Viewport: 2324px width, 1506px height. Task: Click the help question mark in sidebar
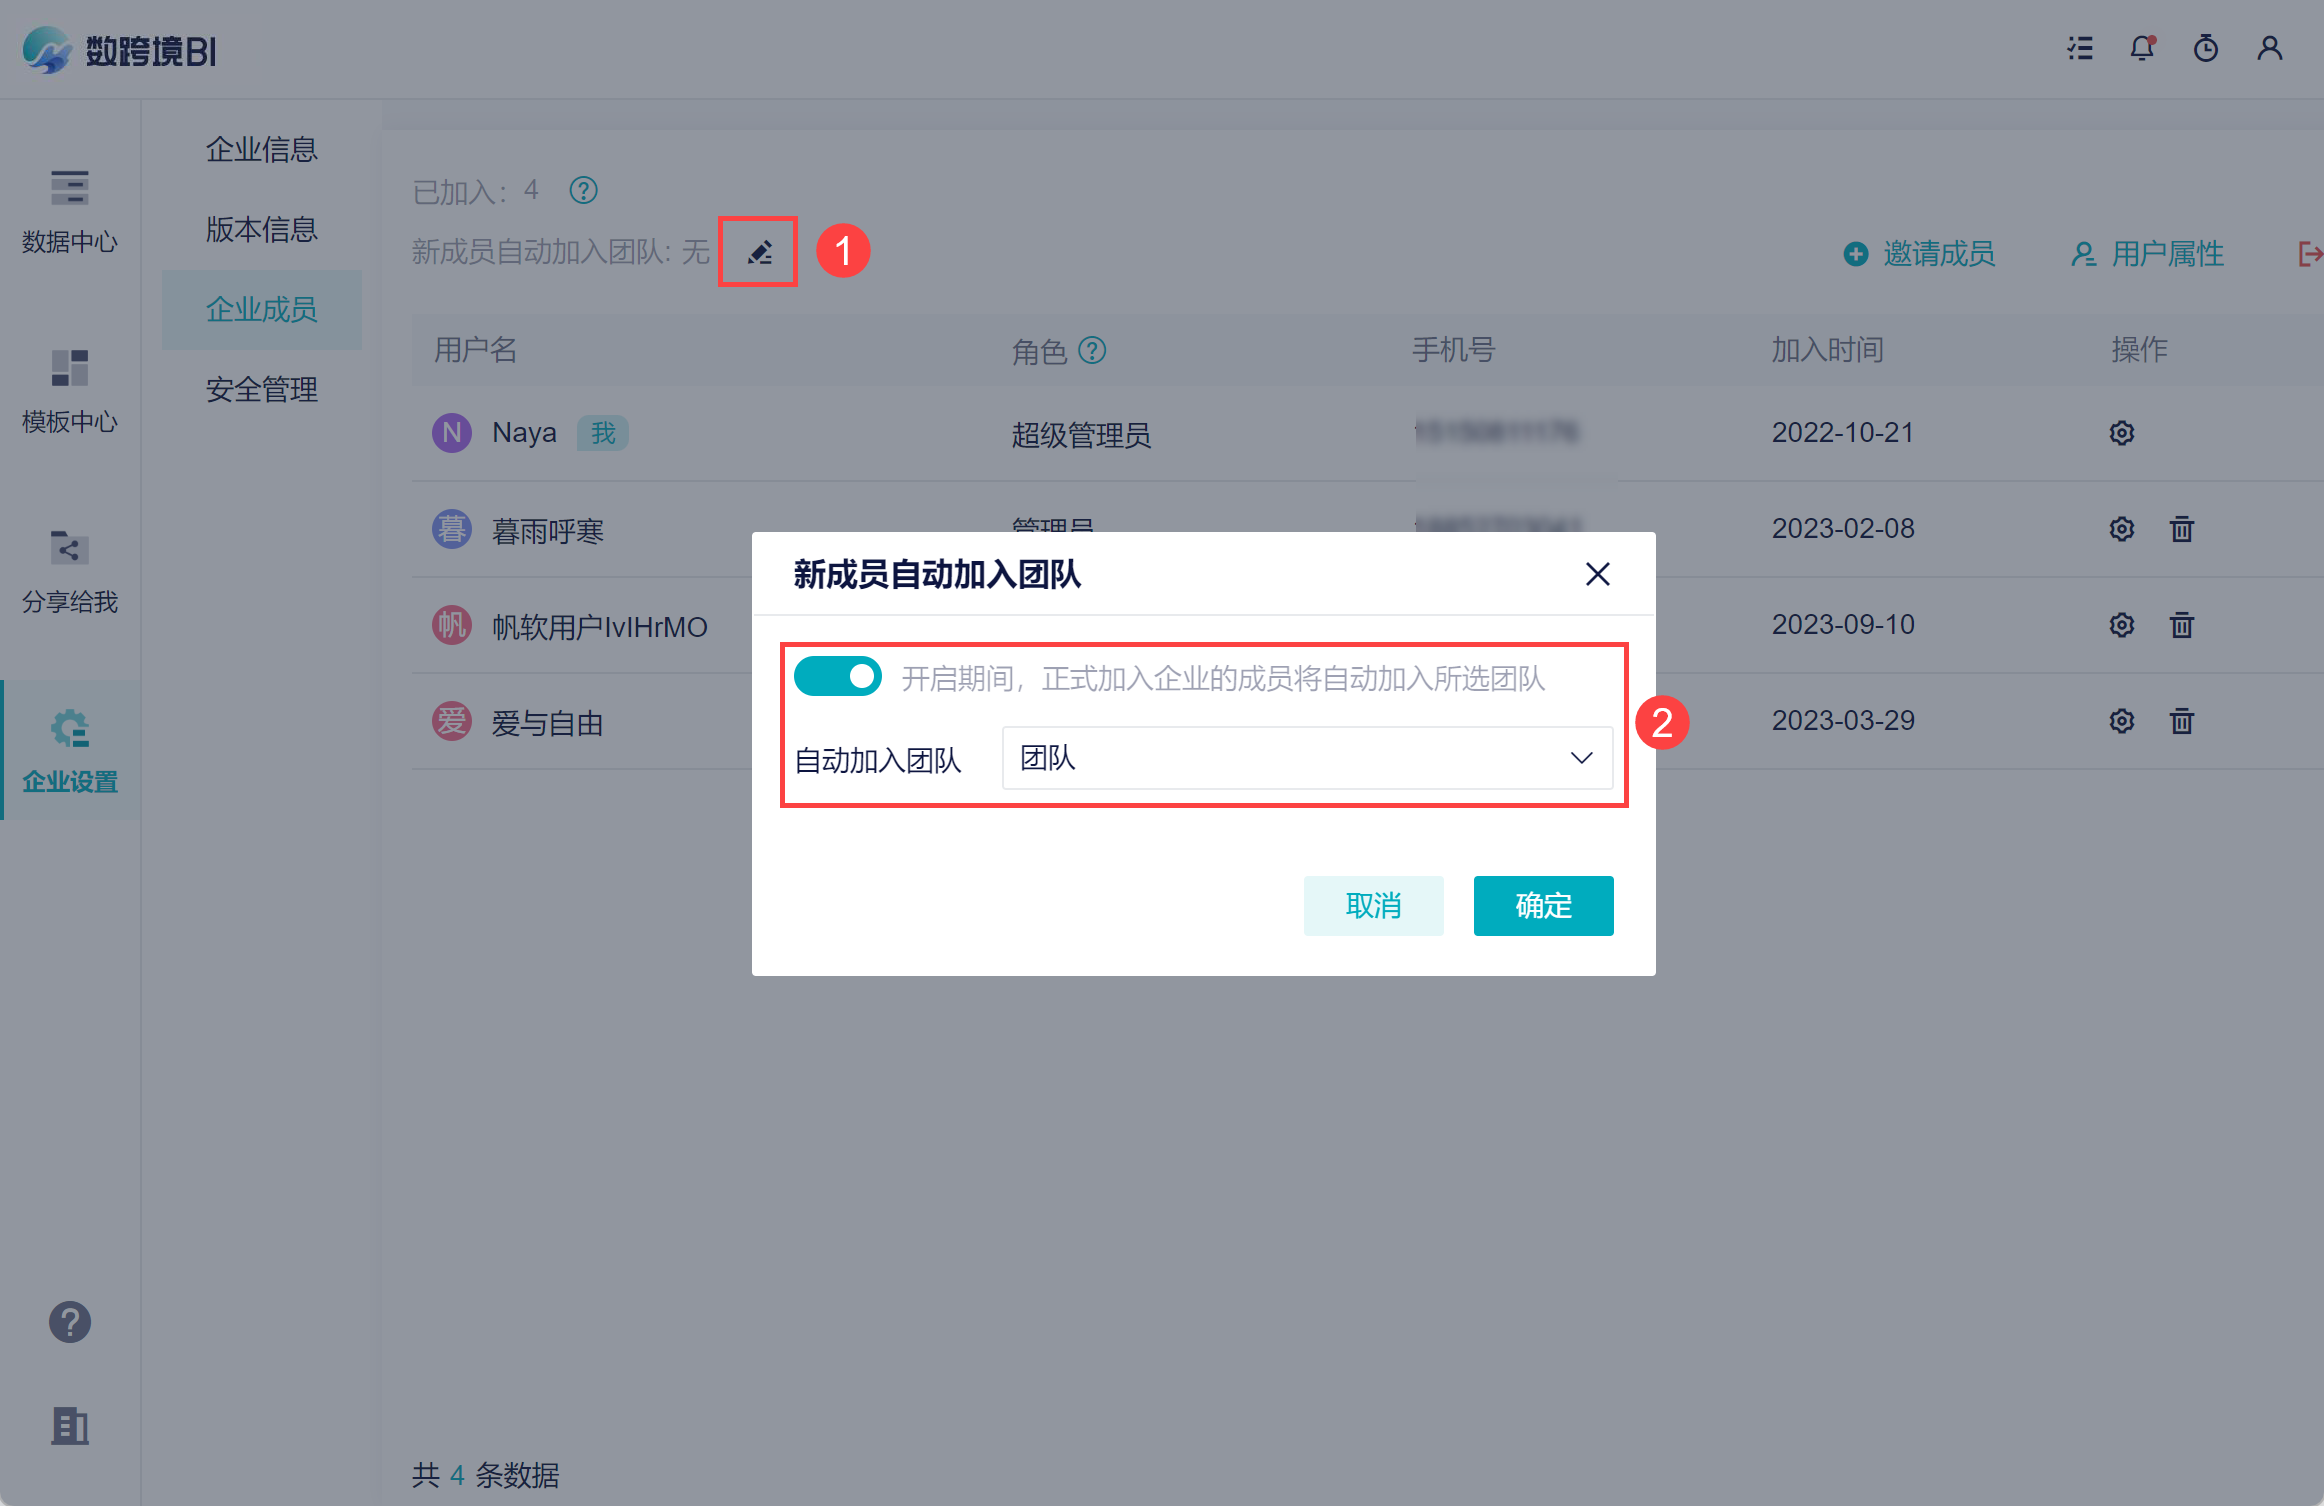(x=70, y=1322)
